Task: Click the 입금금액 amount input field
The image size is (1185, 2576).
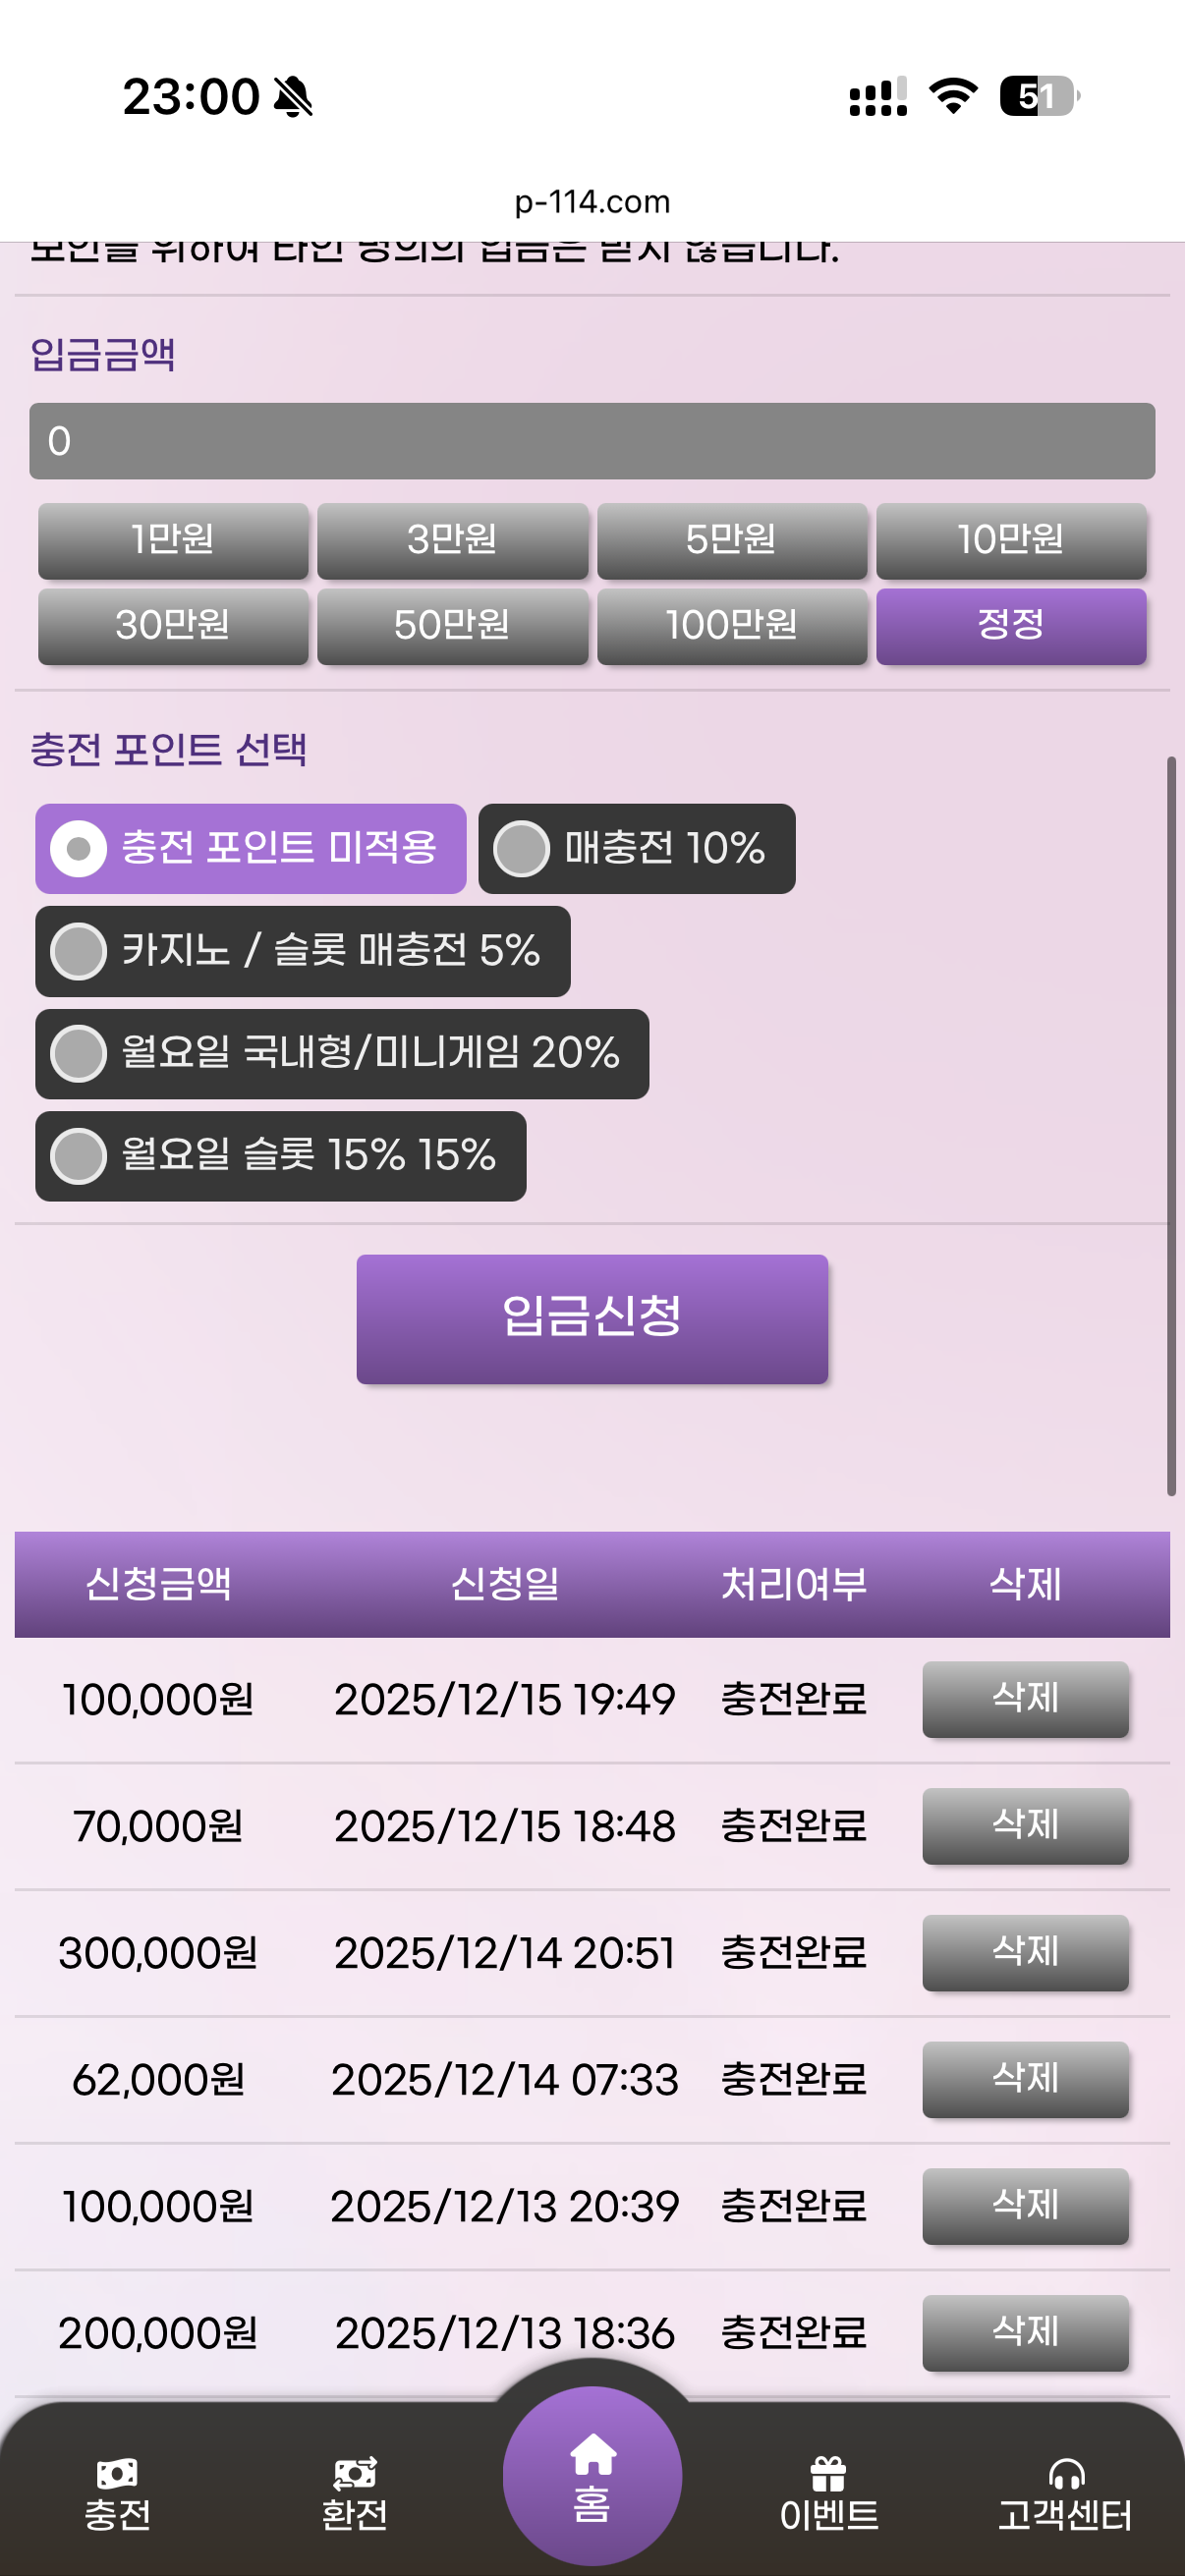Action: pos(592,441)
